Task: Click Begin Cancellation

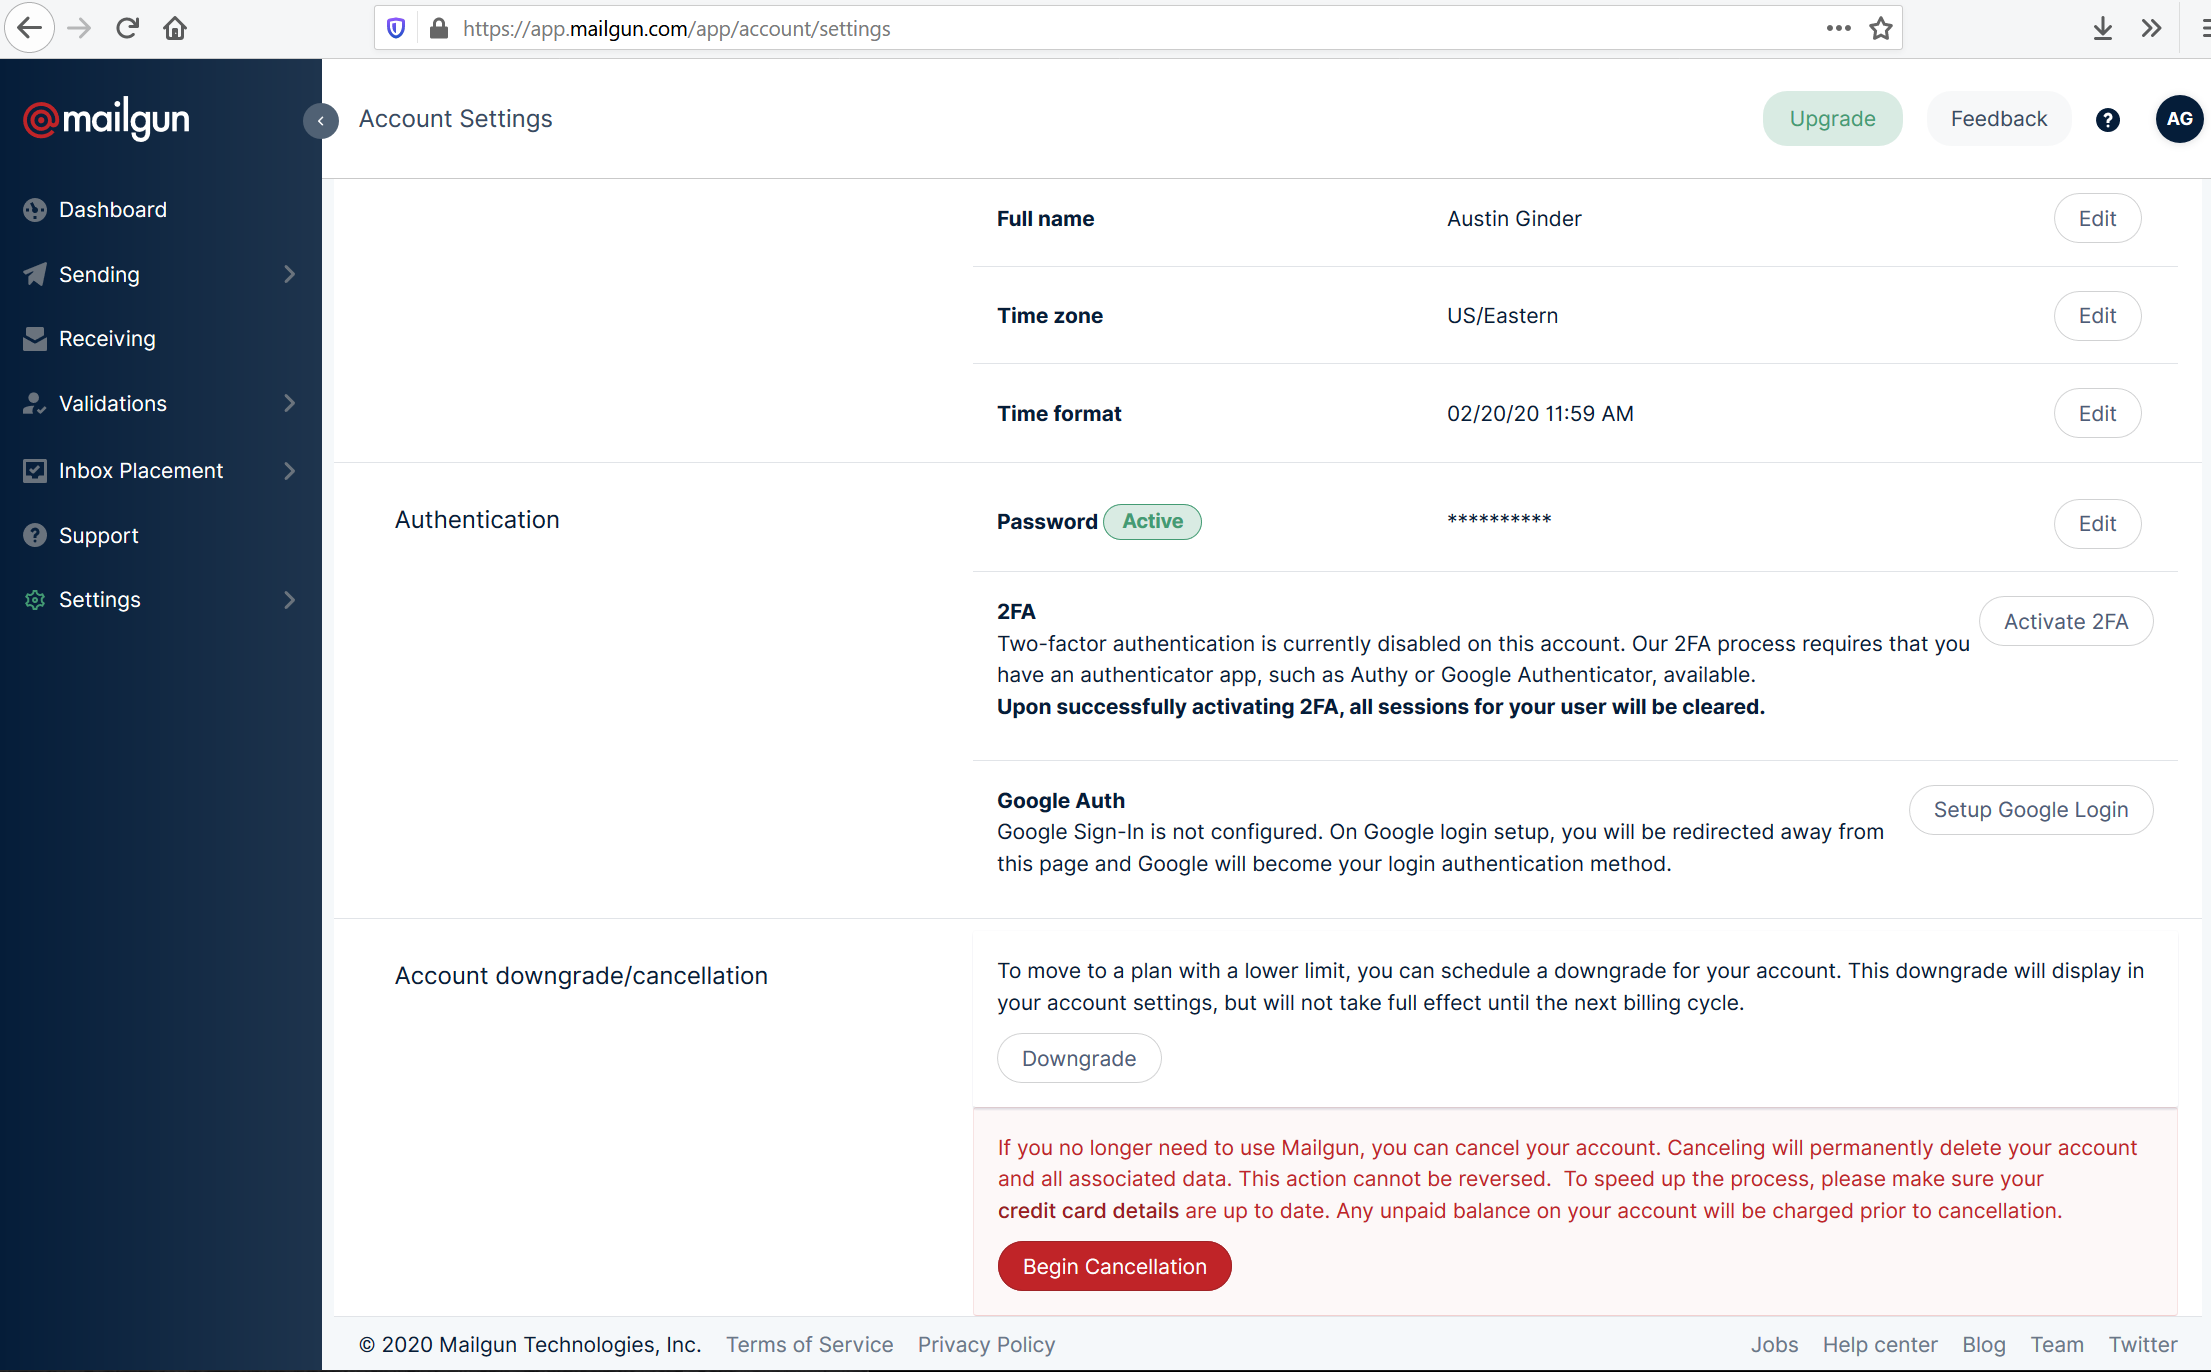Action: [x=1115, y=1267]
